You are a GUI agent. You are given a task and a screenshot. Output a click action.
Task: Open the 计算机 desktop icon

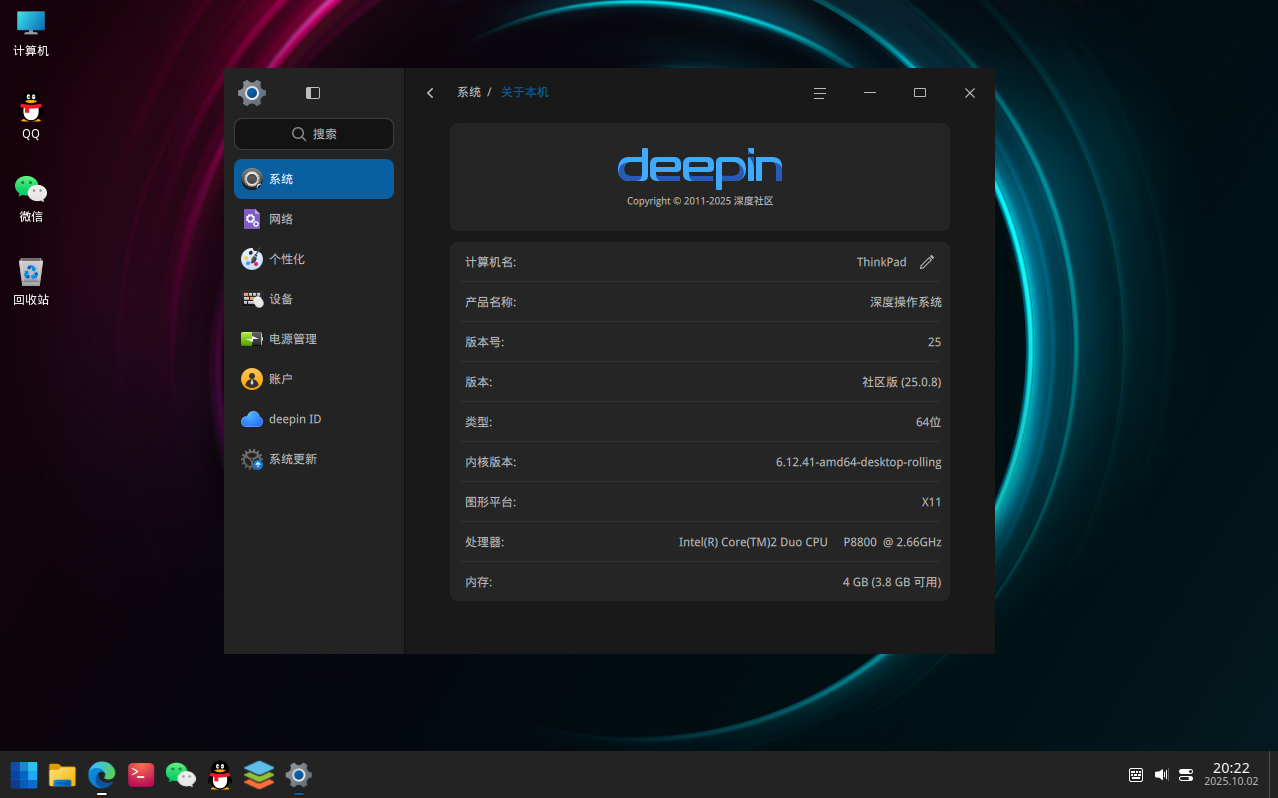tap(31, 33)
